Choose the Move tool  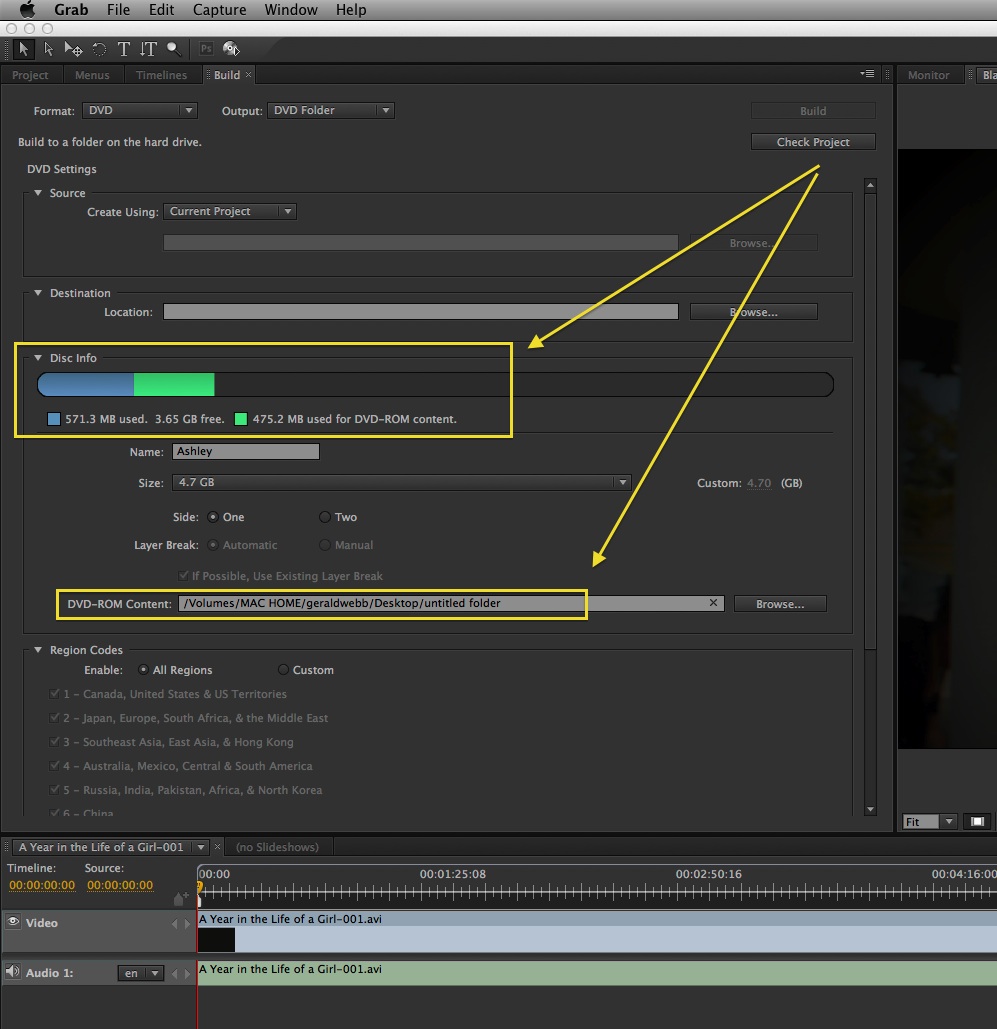click(x=73, y=49)
